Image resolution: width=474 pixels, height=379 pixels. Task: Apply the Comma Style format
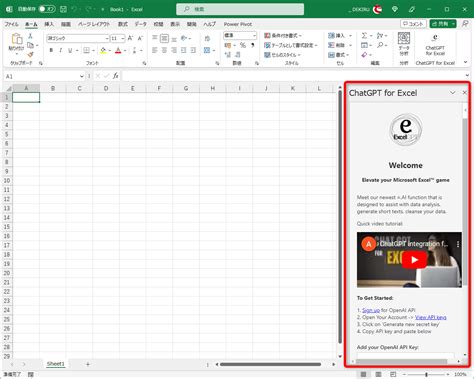(252, 45)
